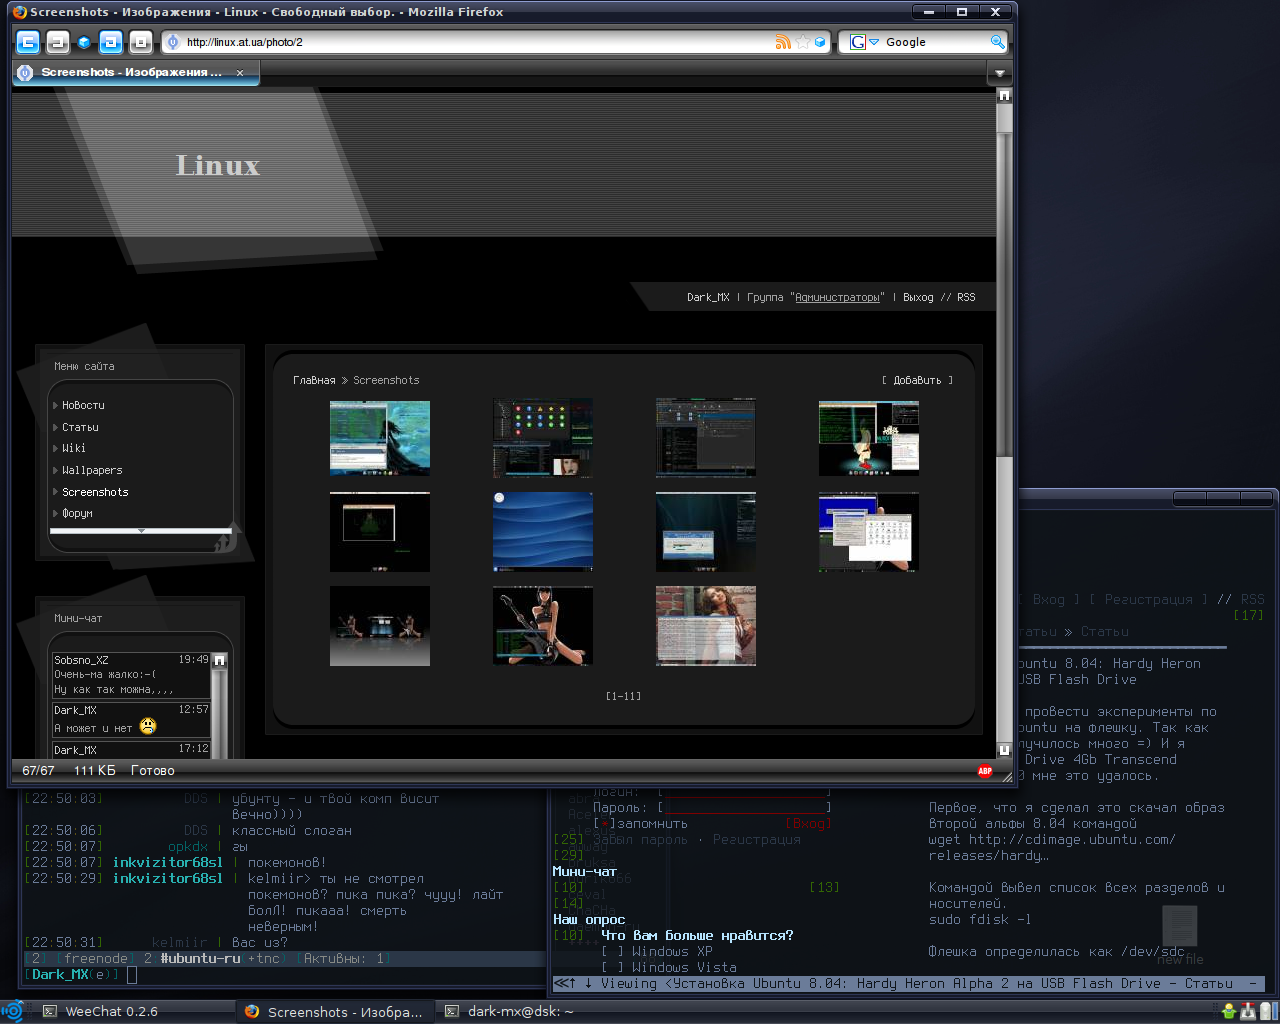Viewport: 1280px width, 1024px height.
Task: Click the 'Dark_MX' username in the page header
Action: (x=708, y=297)
